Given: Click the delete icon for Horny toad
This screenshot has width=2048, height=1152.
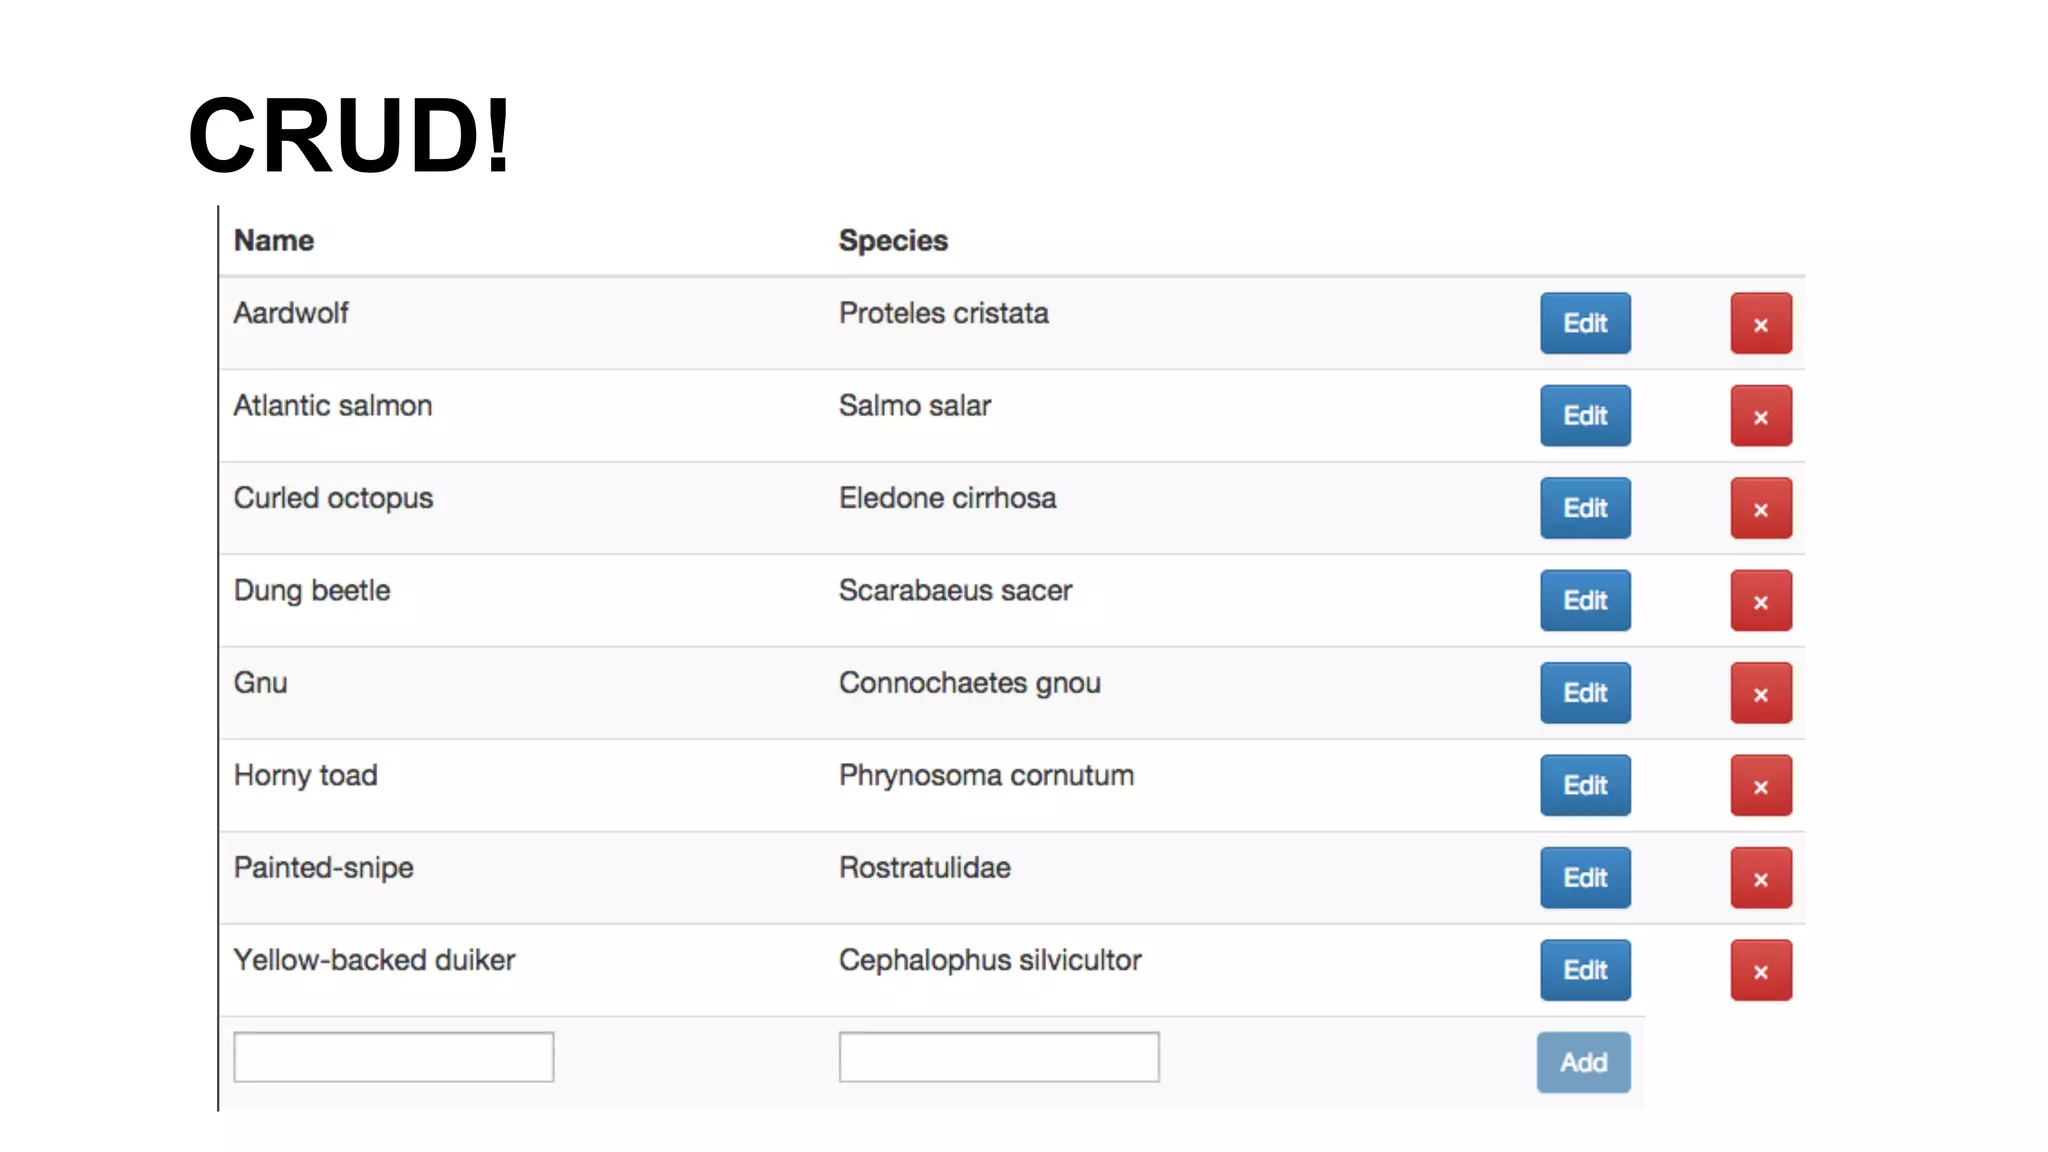Looking at the screenshot, I should coord(1760,786).
